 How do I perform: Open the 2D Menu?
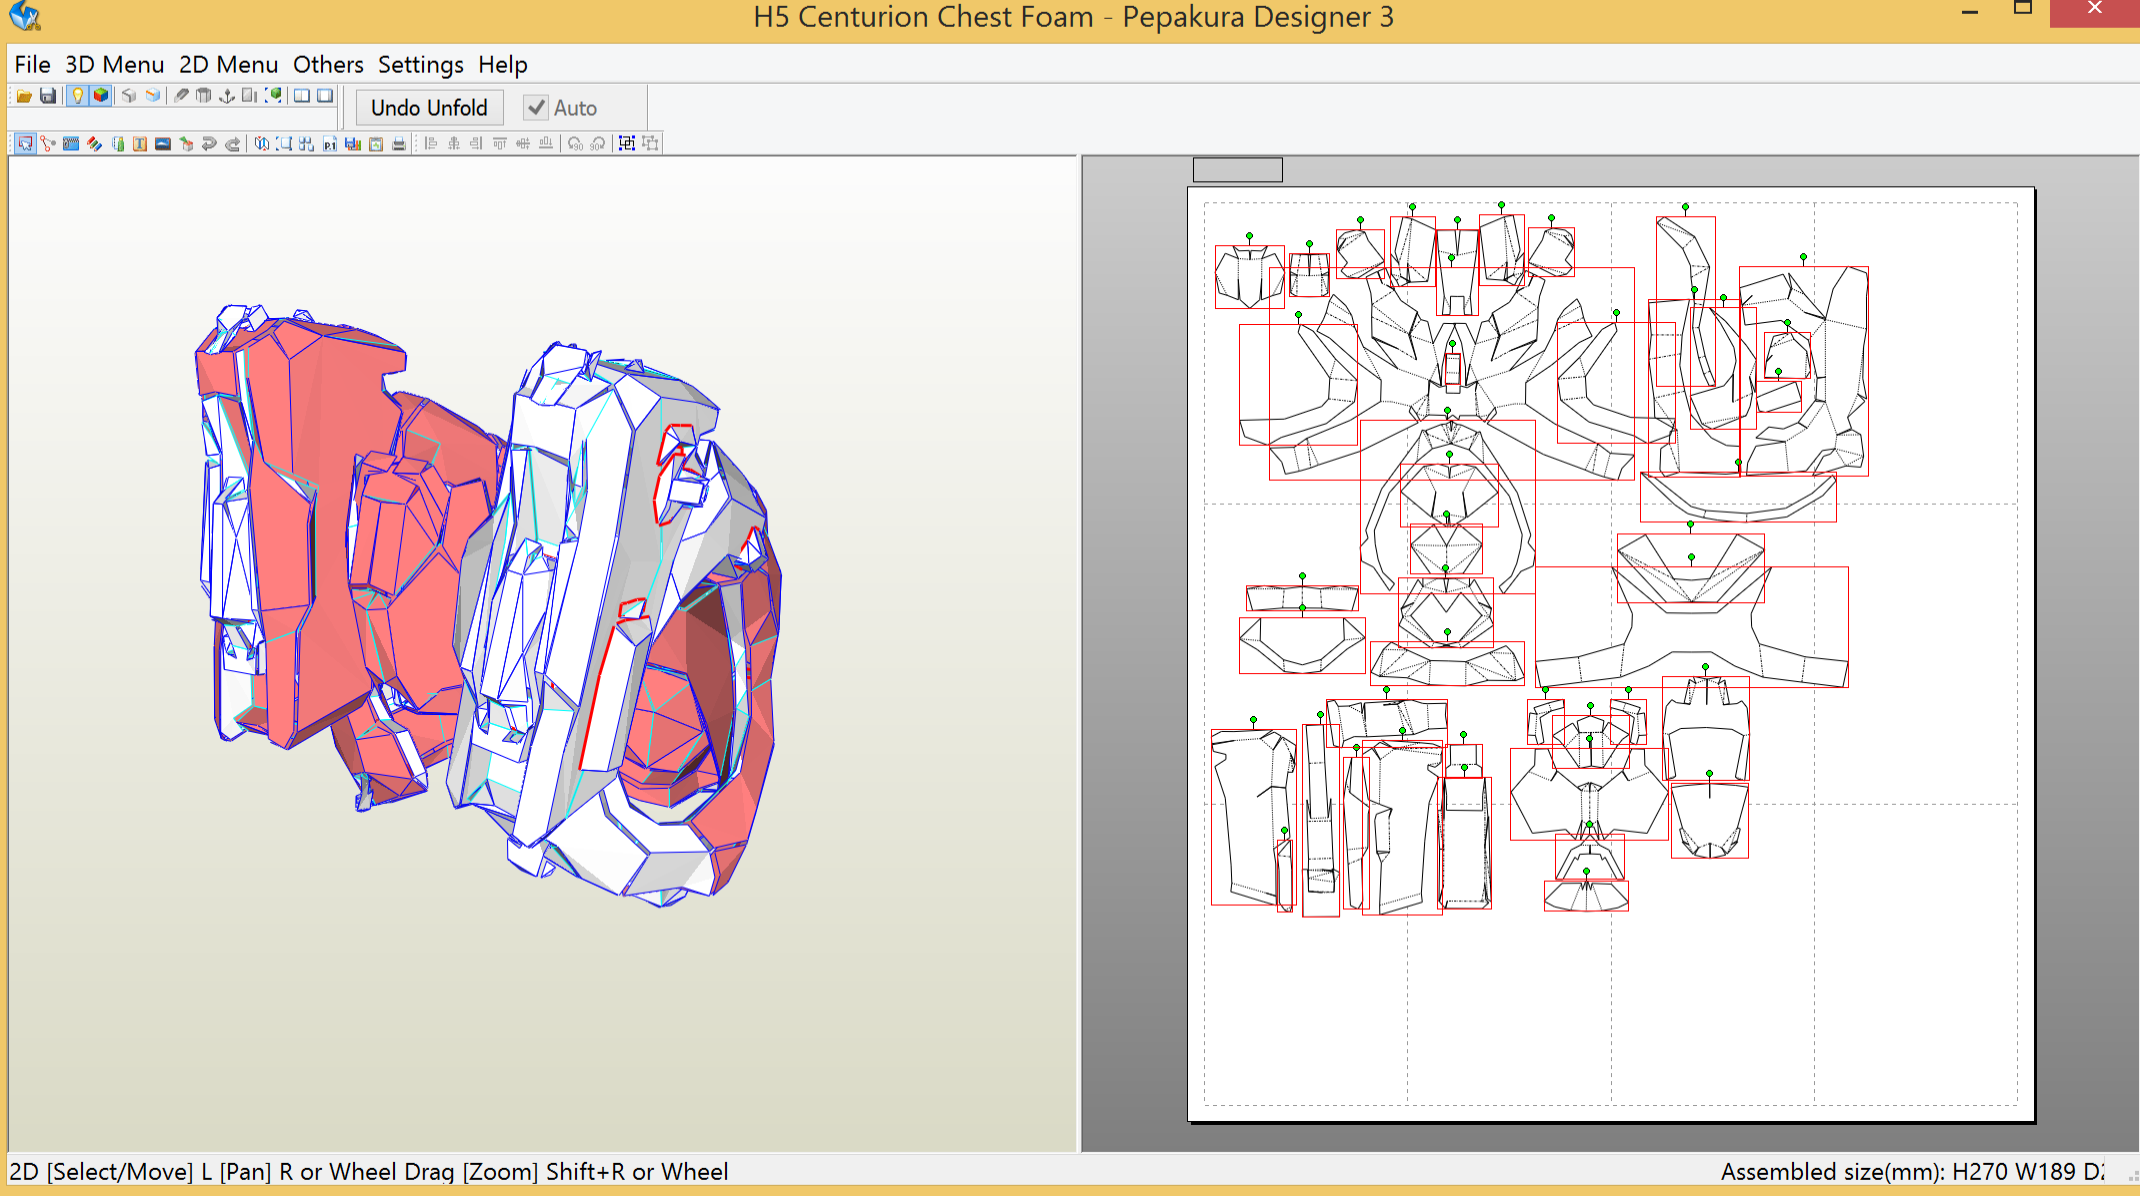(x=228, y=64)
